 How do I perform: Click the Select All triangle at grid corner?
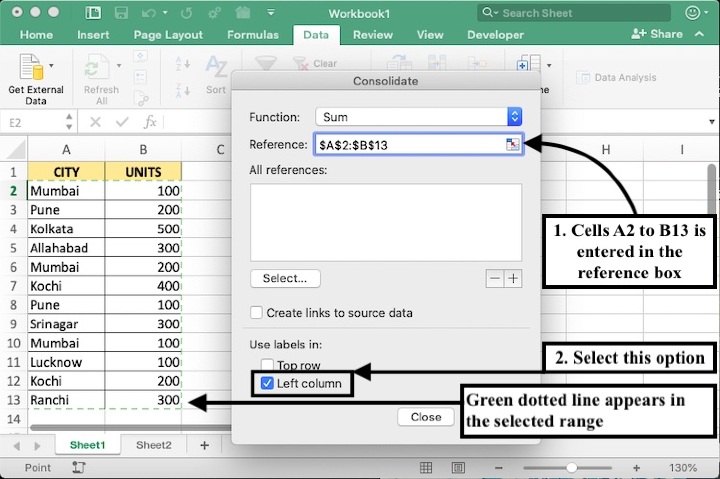point(15,150)
